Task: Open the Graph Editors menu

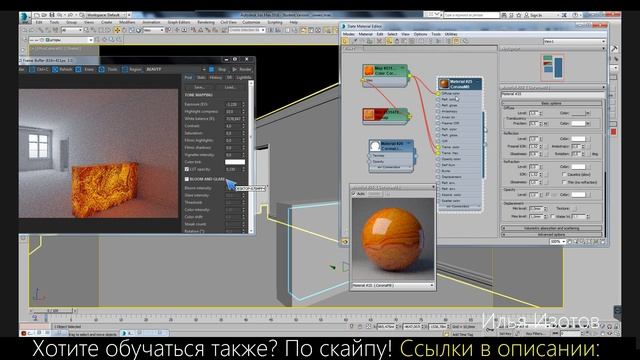Action: coord(179,22)
